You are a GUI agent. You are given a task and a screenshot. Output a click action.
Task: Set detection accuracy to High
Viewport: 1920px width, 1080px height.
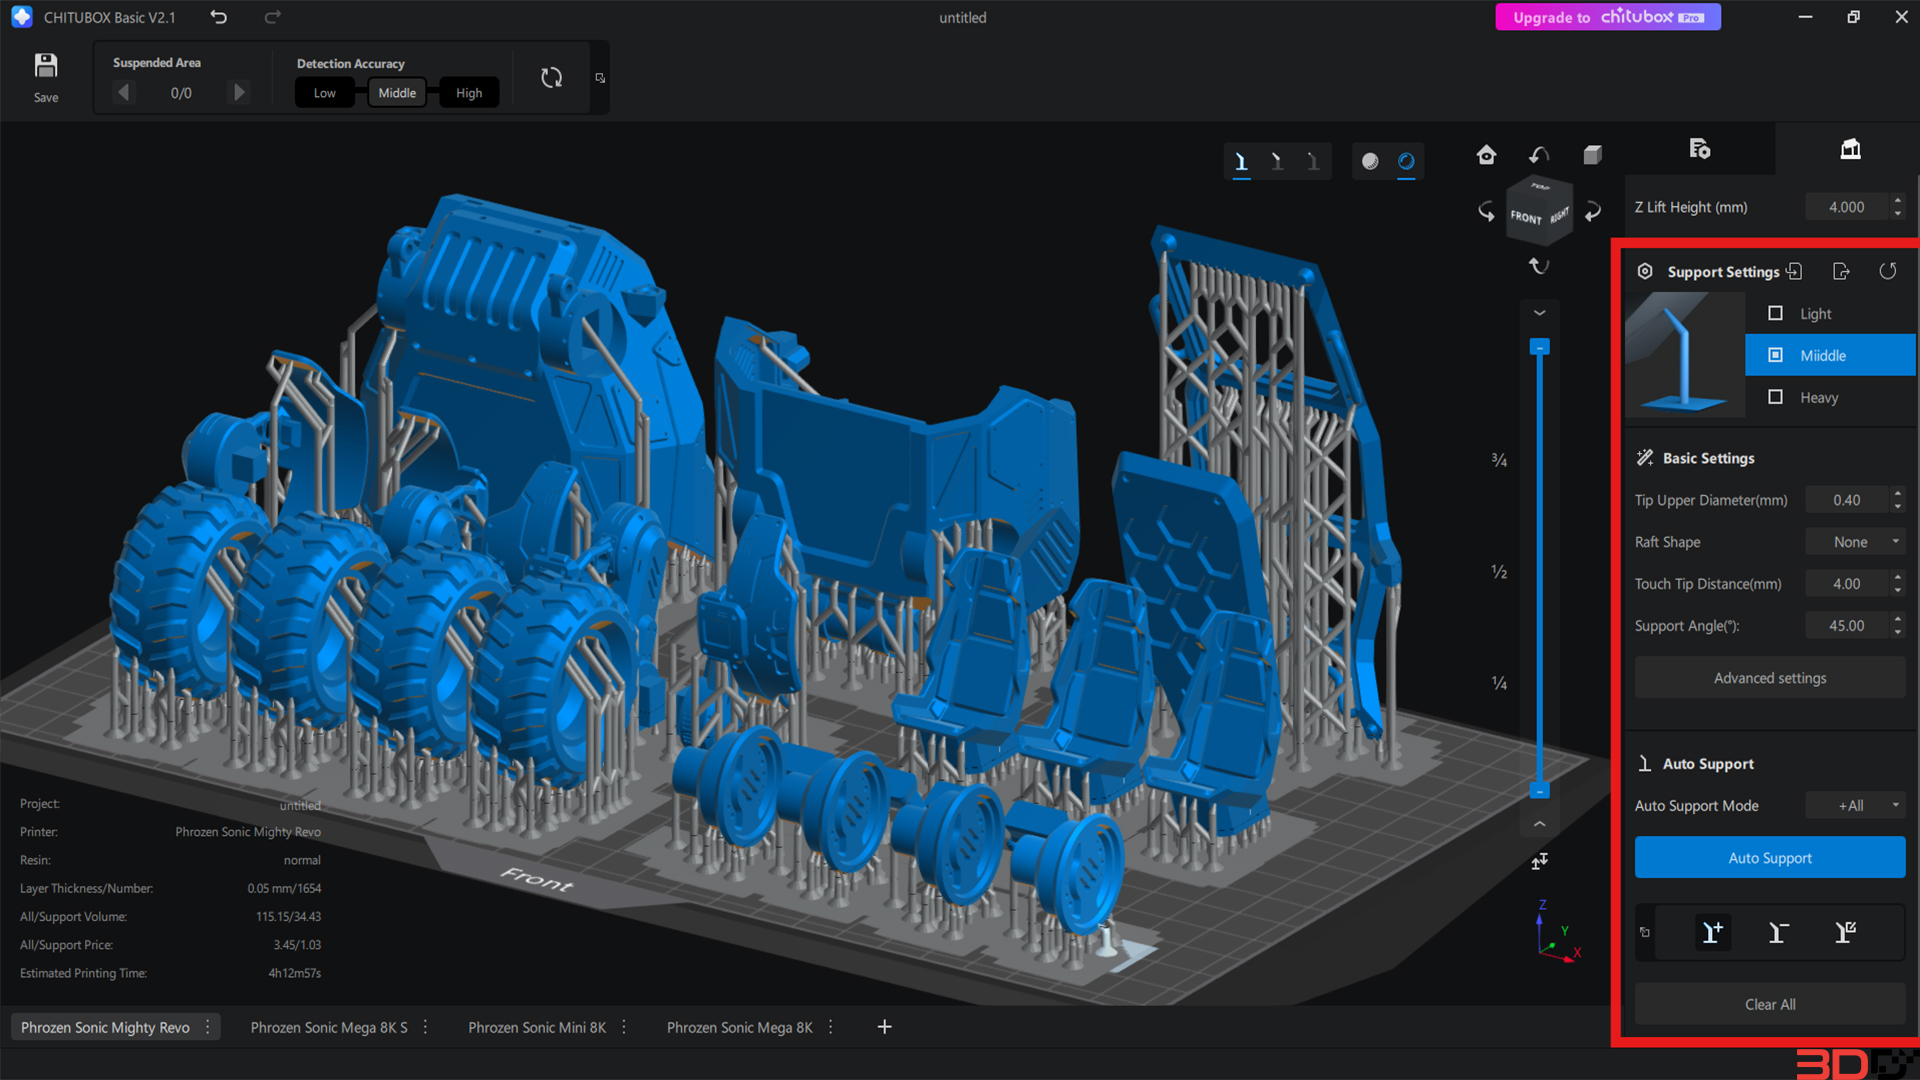coord(469,93)
